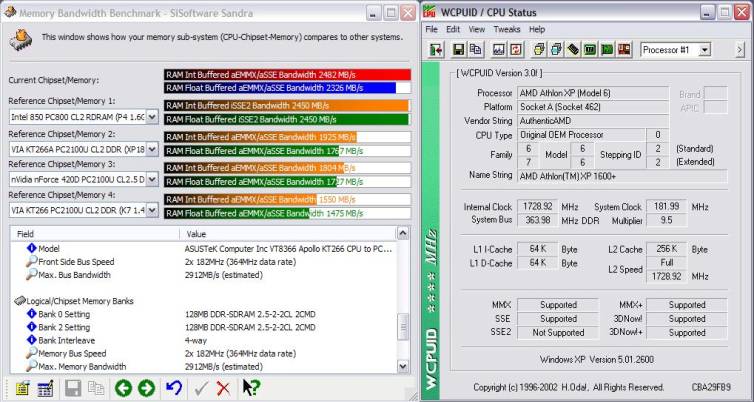Viewport: 754px width, 402px height.
Task: Click the Copy pages icon in WCPUID toolbar
Action: tap(476, 50)
